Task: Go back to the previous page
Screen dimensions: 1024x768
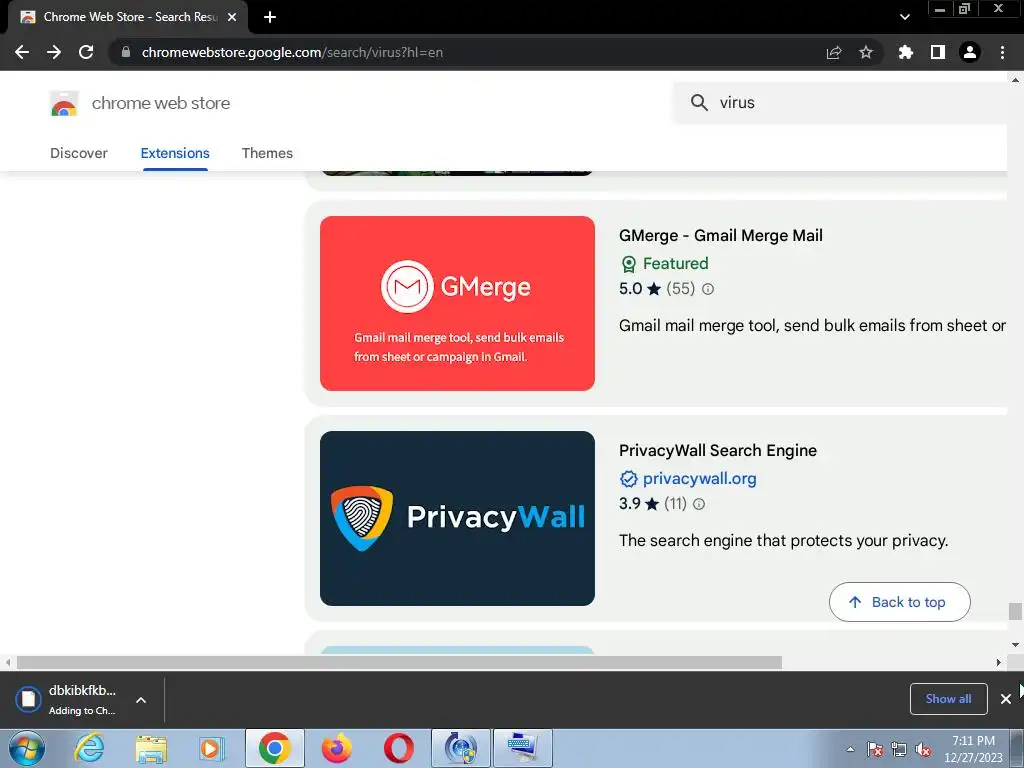Action: (x=22, y=52)
